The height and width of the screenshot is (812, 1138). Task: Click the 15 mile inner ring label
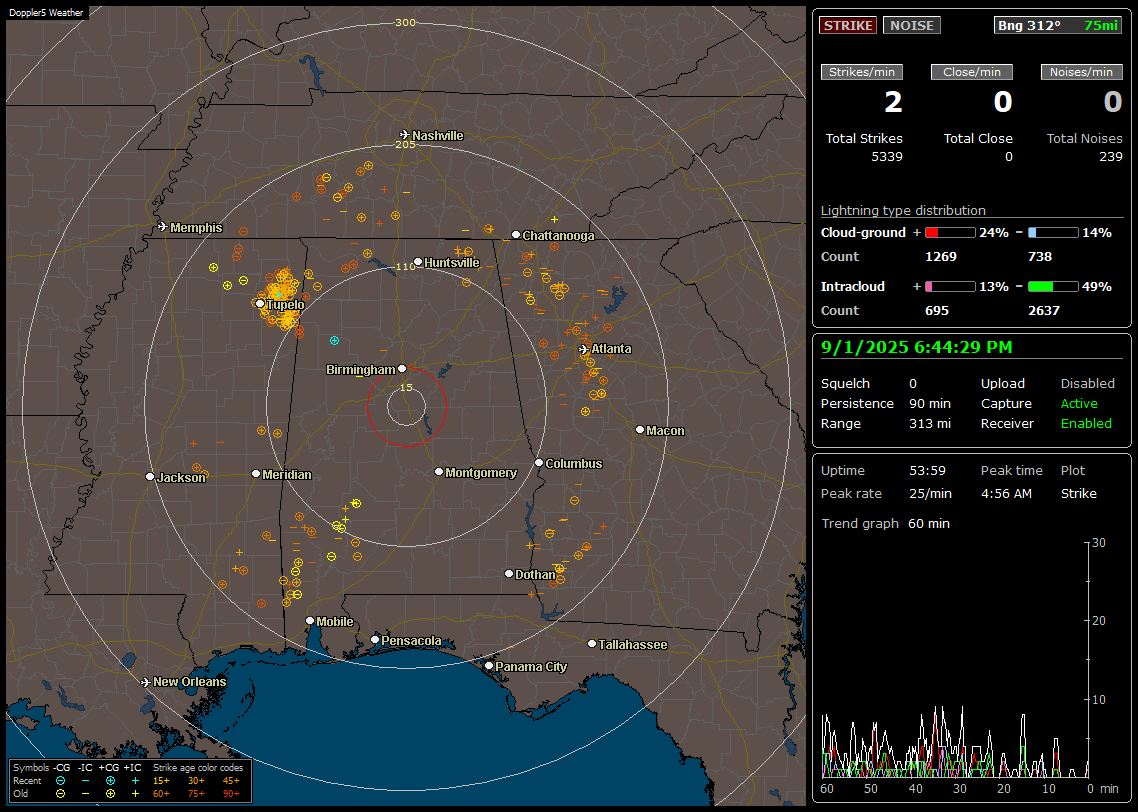pos(406,387)
